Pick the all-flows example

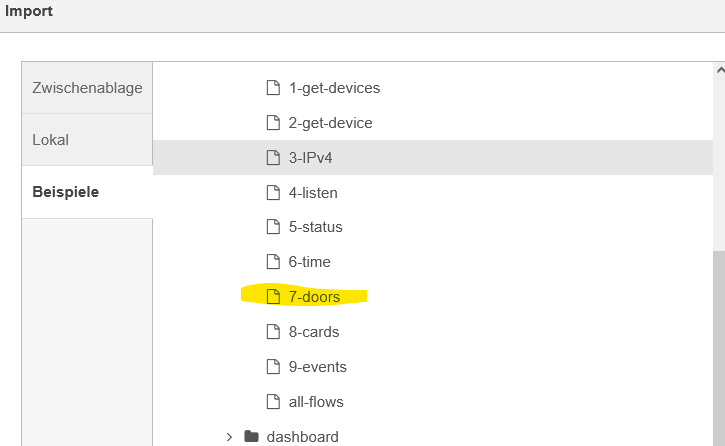316,402
